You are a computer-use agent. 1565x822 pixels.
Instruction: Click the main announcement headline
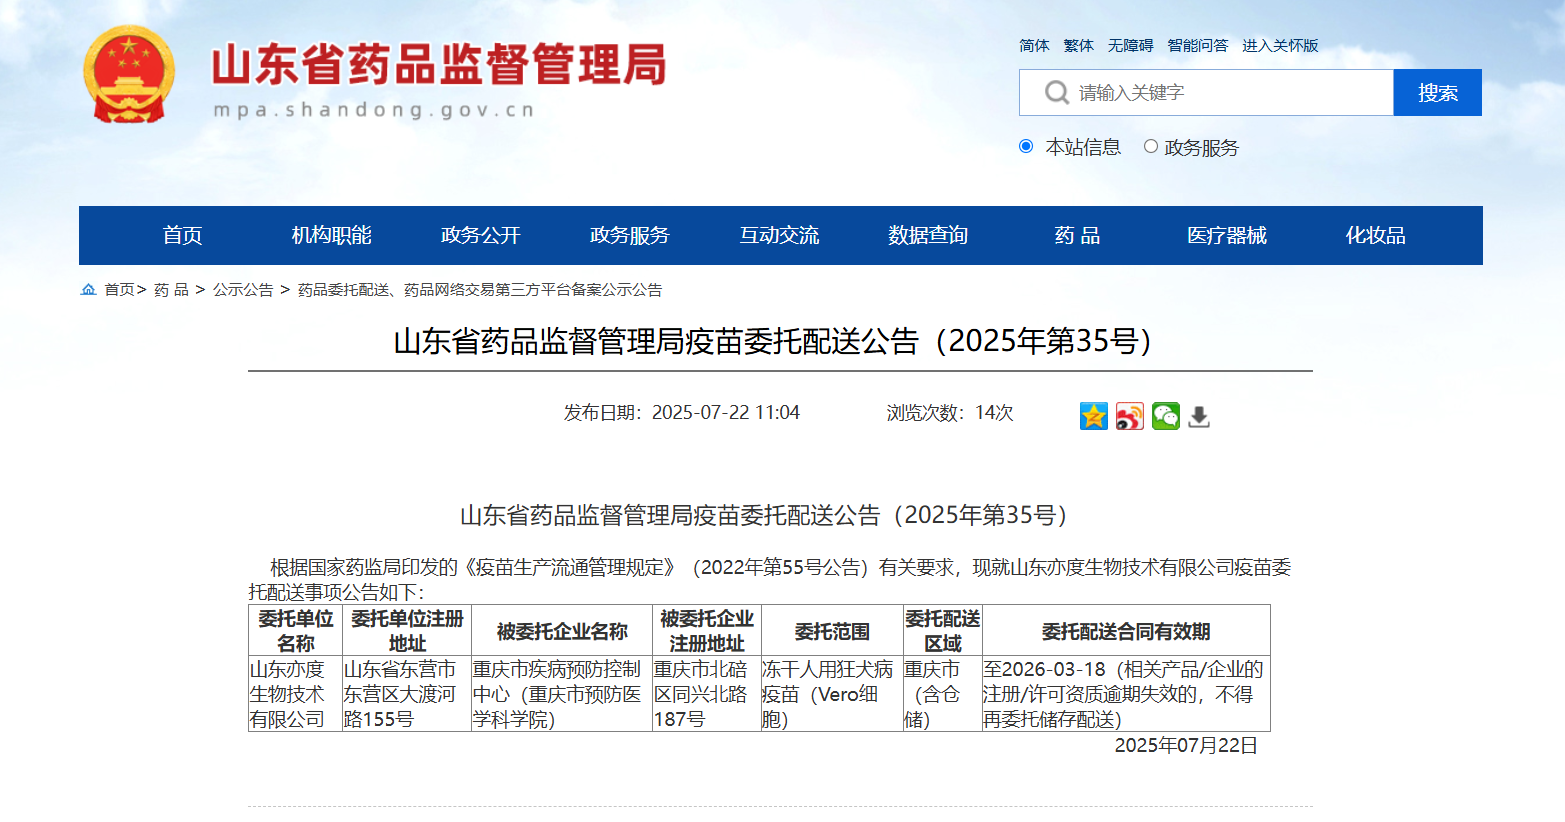pyautogui.click(x=780, y=341)
